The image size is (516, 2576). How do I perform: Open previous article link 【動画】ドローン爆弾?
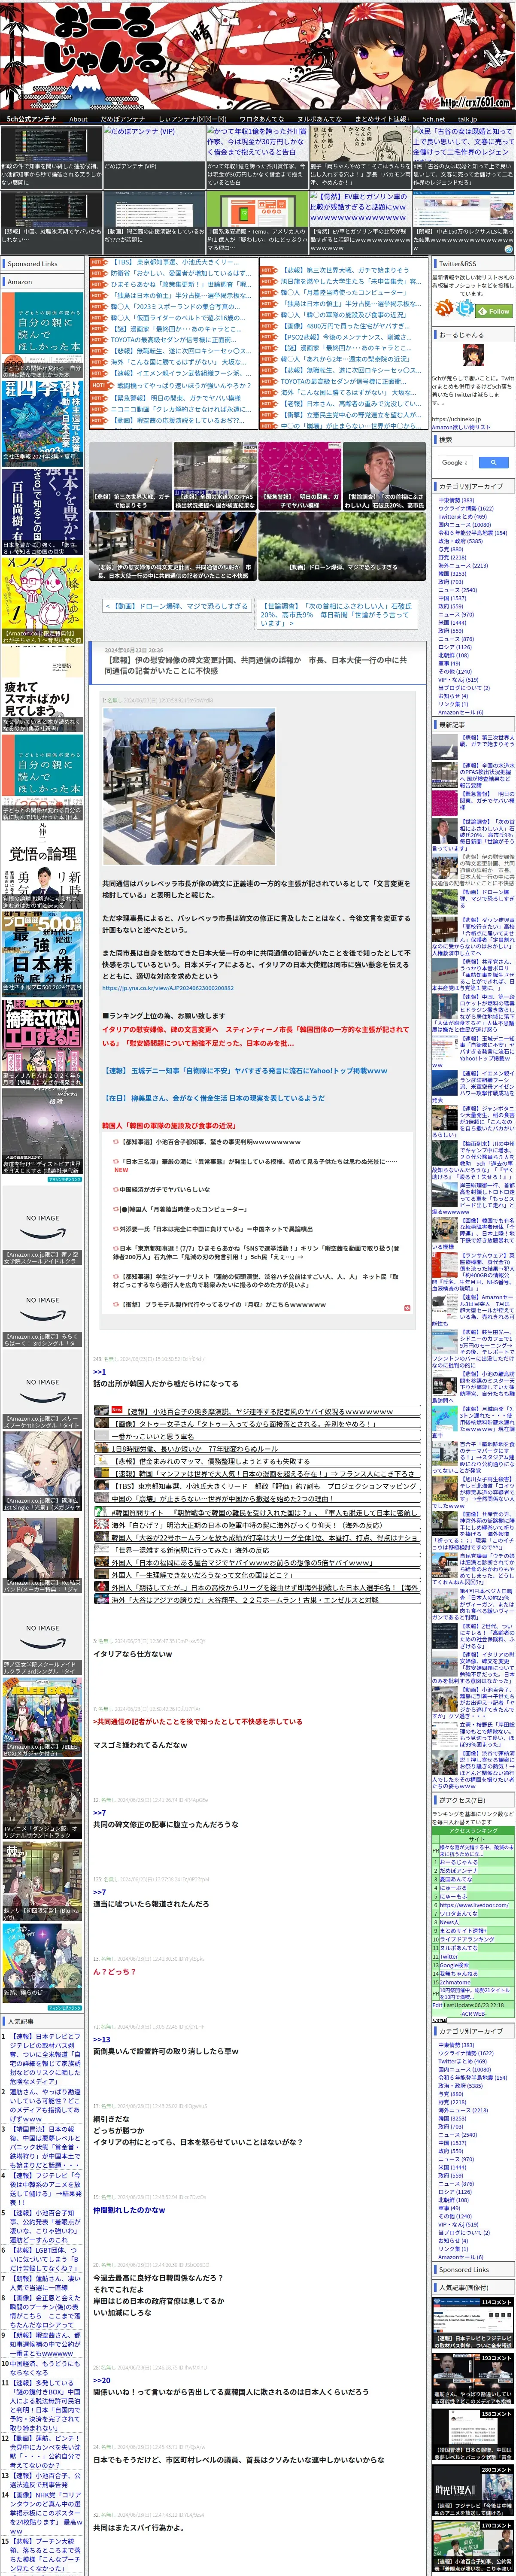177,605
